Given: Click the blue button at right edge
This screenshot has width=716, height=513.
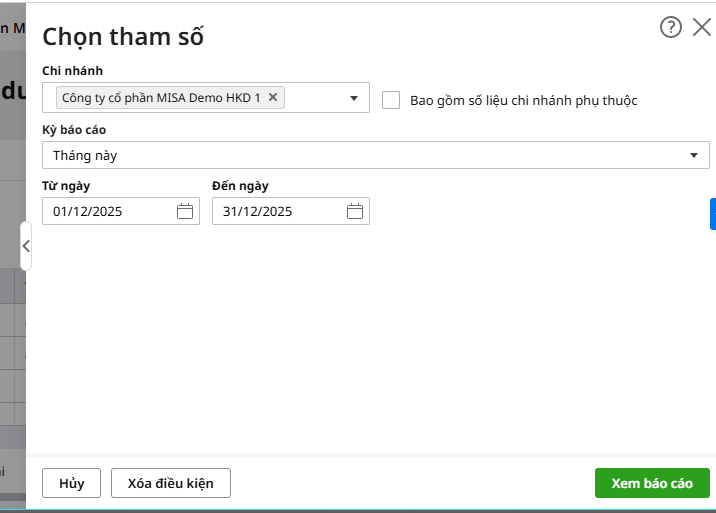Looking at the screenshot, I should point(712,214).
